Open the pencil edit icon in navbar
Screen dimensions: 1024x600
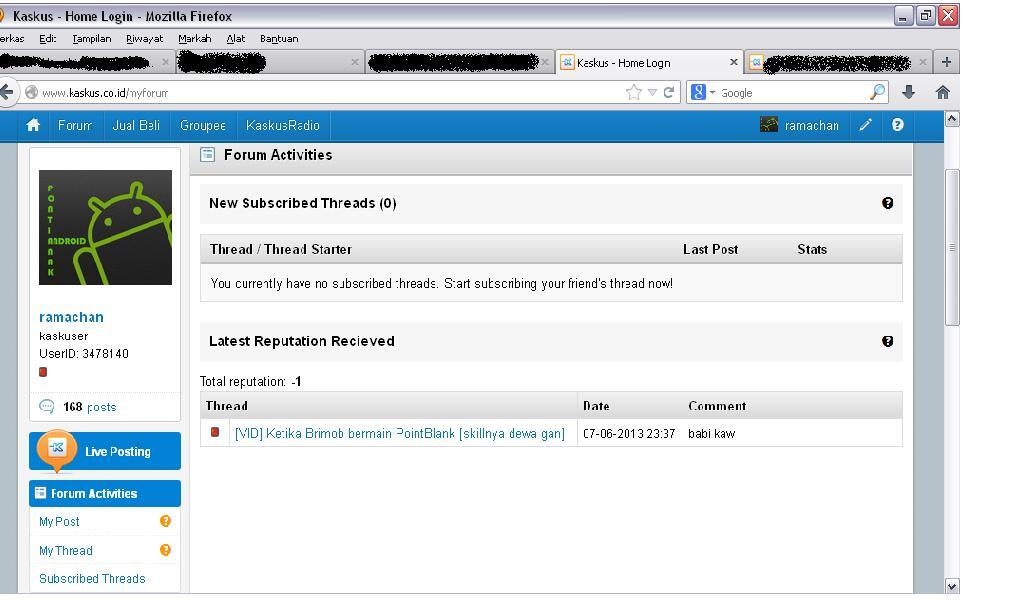coord(865,125)
